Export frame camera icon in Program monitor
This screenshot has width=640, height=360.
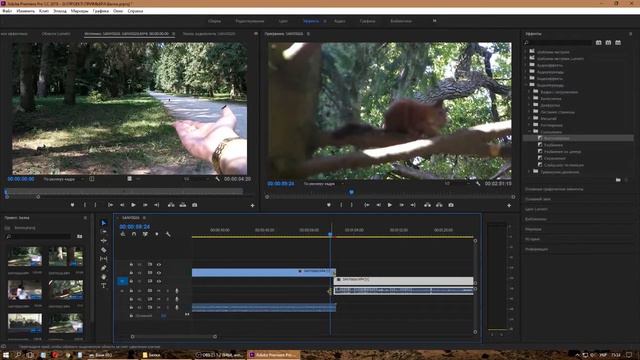pyautogui.click(x=451, y=205)
